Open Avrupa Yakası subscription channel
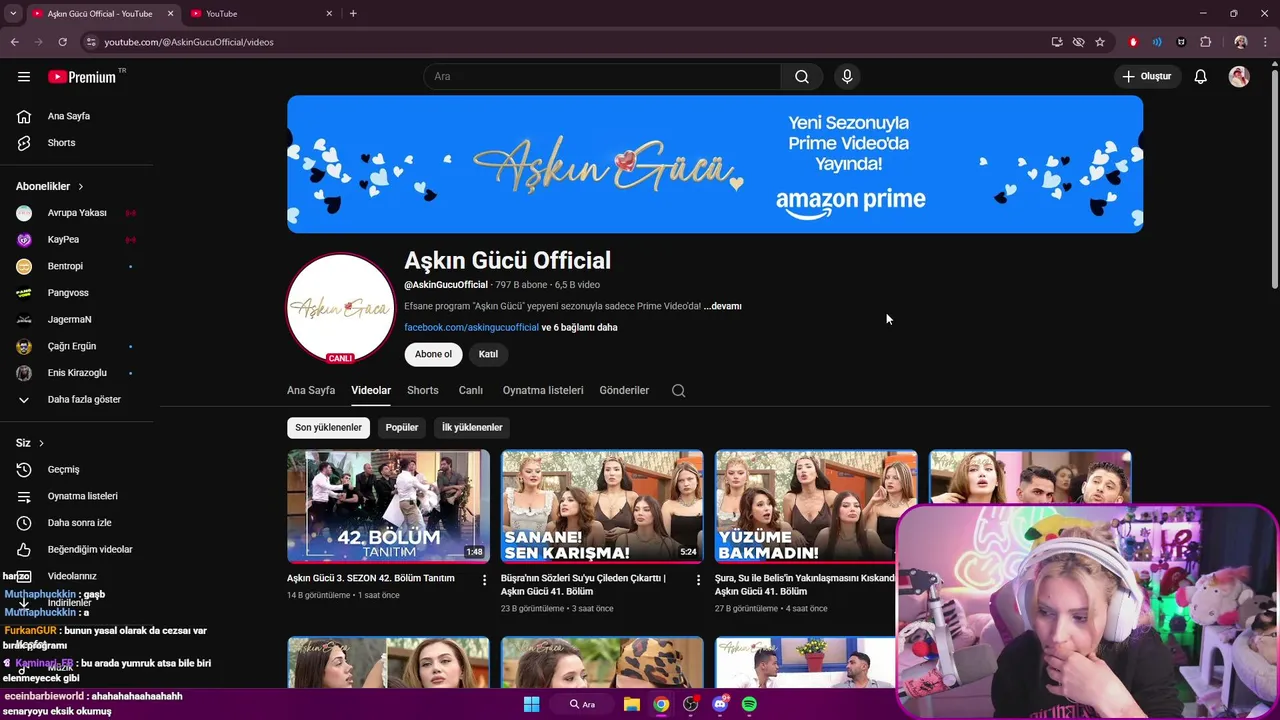 77,213
